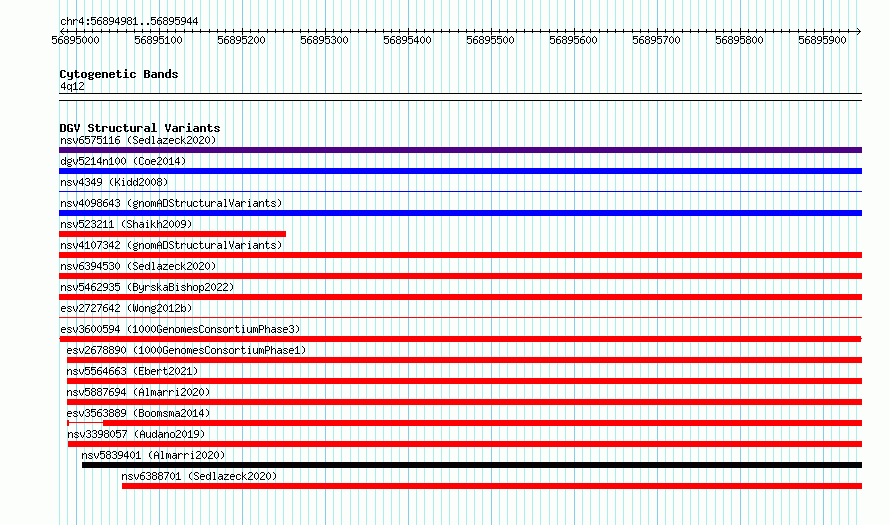The width and height of the screenshot is (890, 525).
Task: Open the nsv4349 (Kidd2008) variant label
Action: 114,182
